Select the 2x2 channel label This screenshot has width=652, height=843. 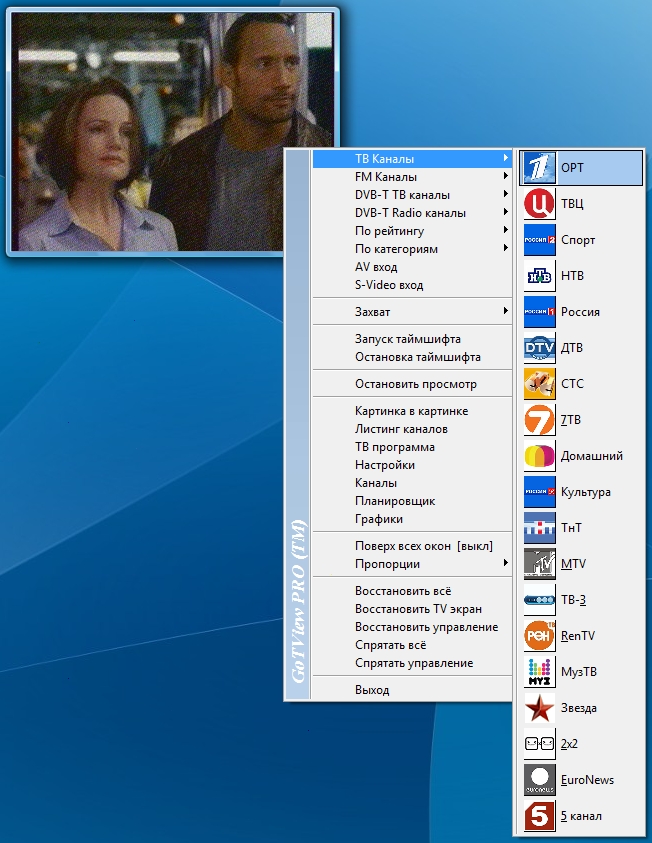(x=569, y=744)
